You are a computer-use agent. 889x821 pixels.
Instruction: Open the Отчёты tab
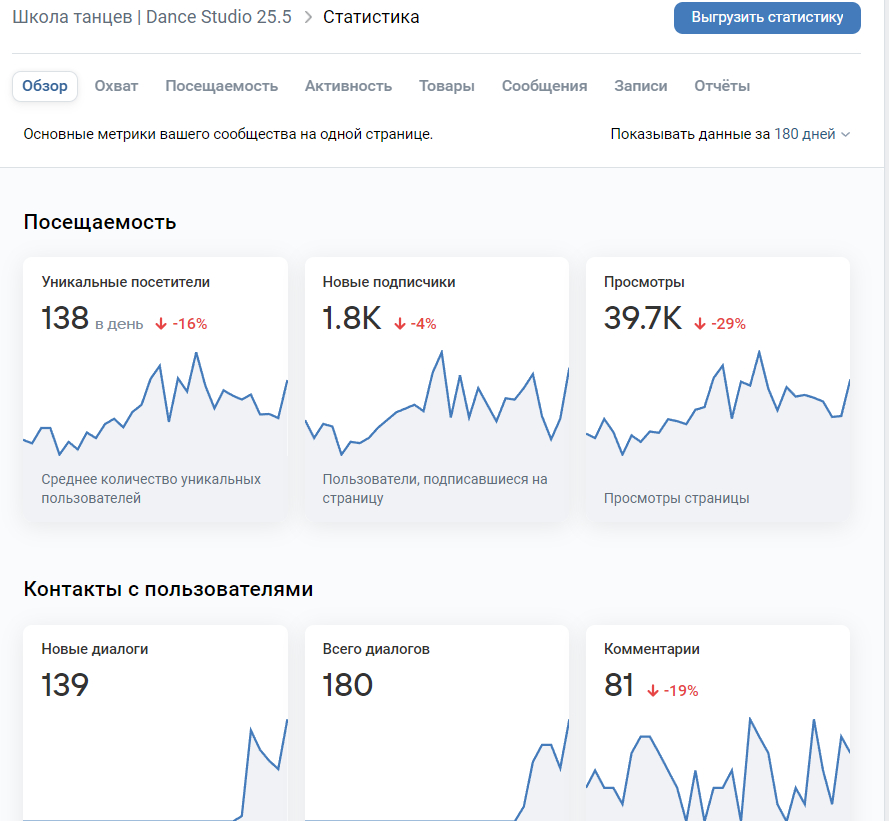coord(722,86)
